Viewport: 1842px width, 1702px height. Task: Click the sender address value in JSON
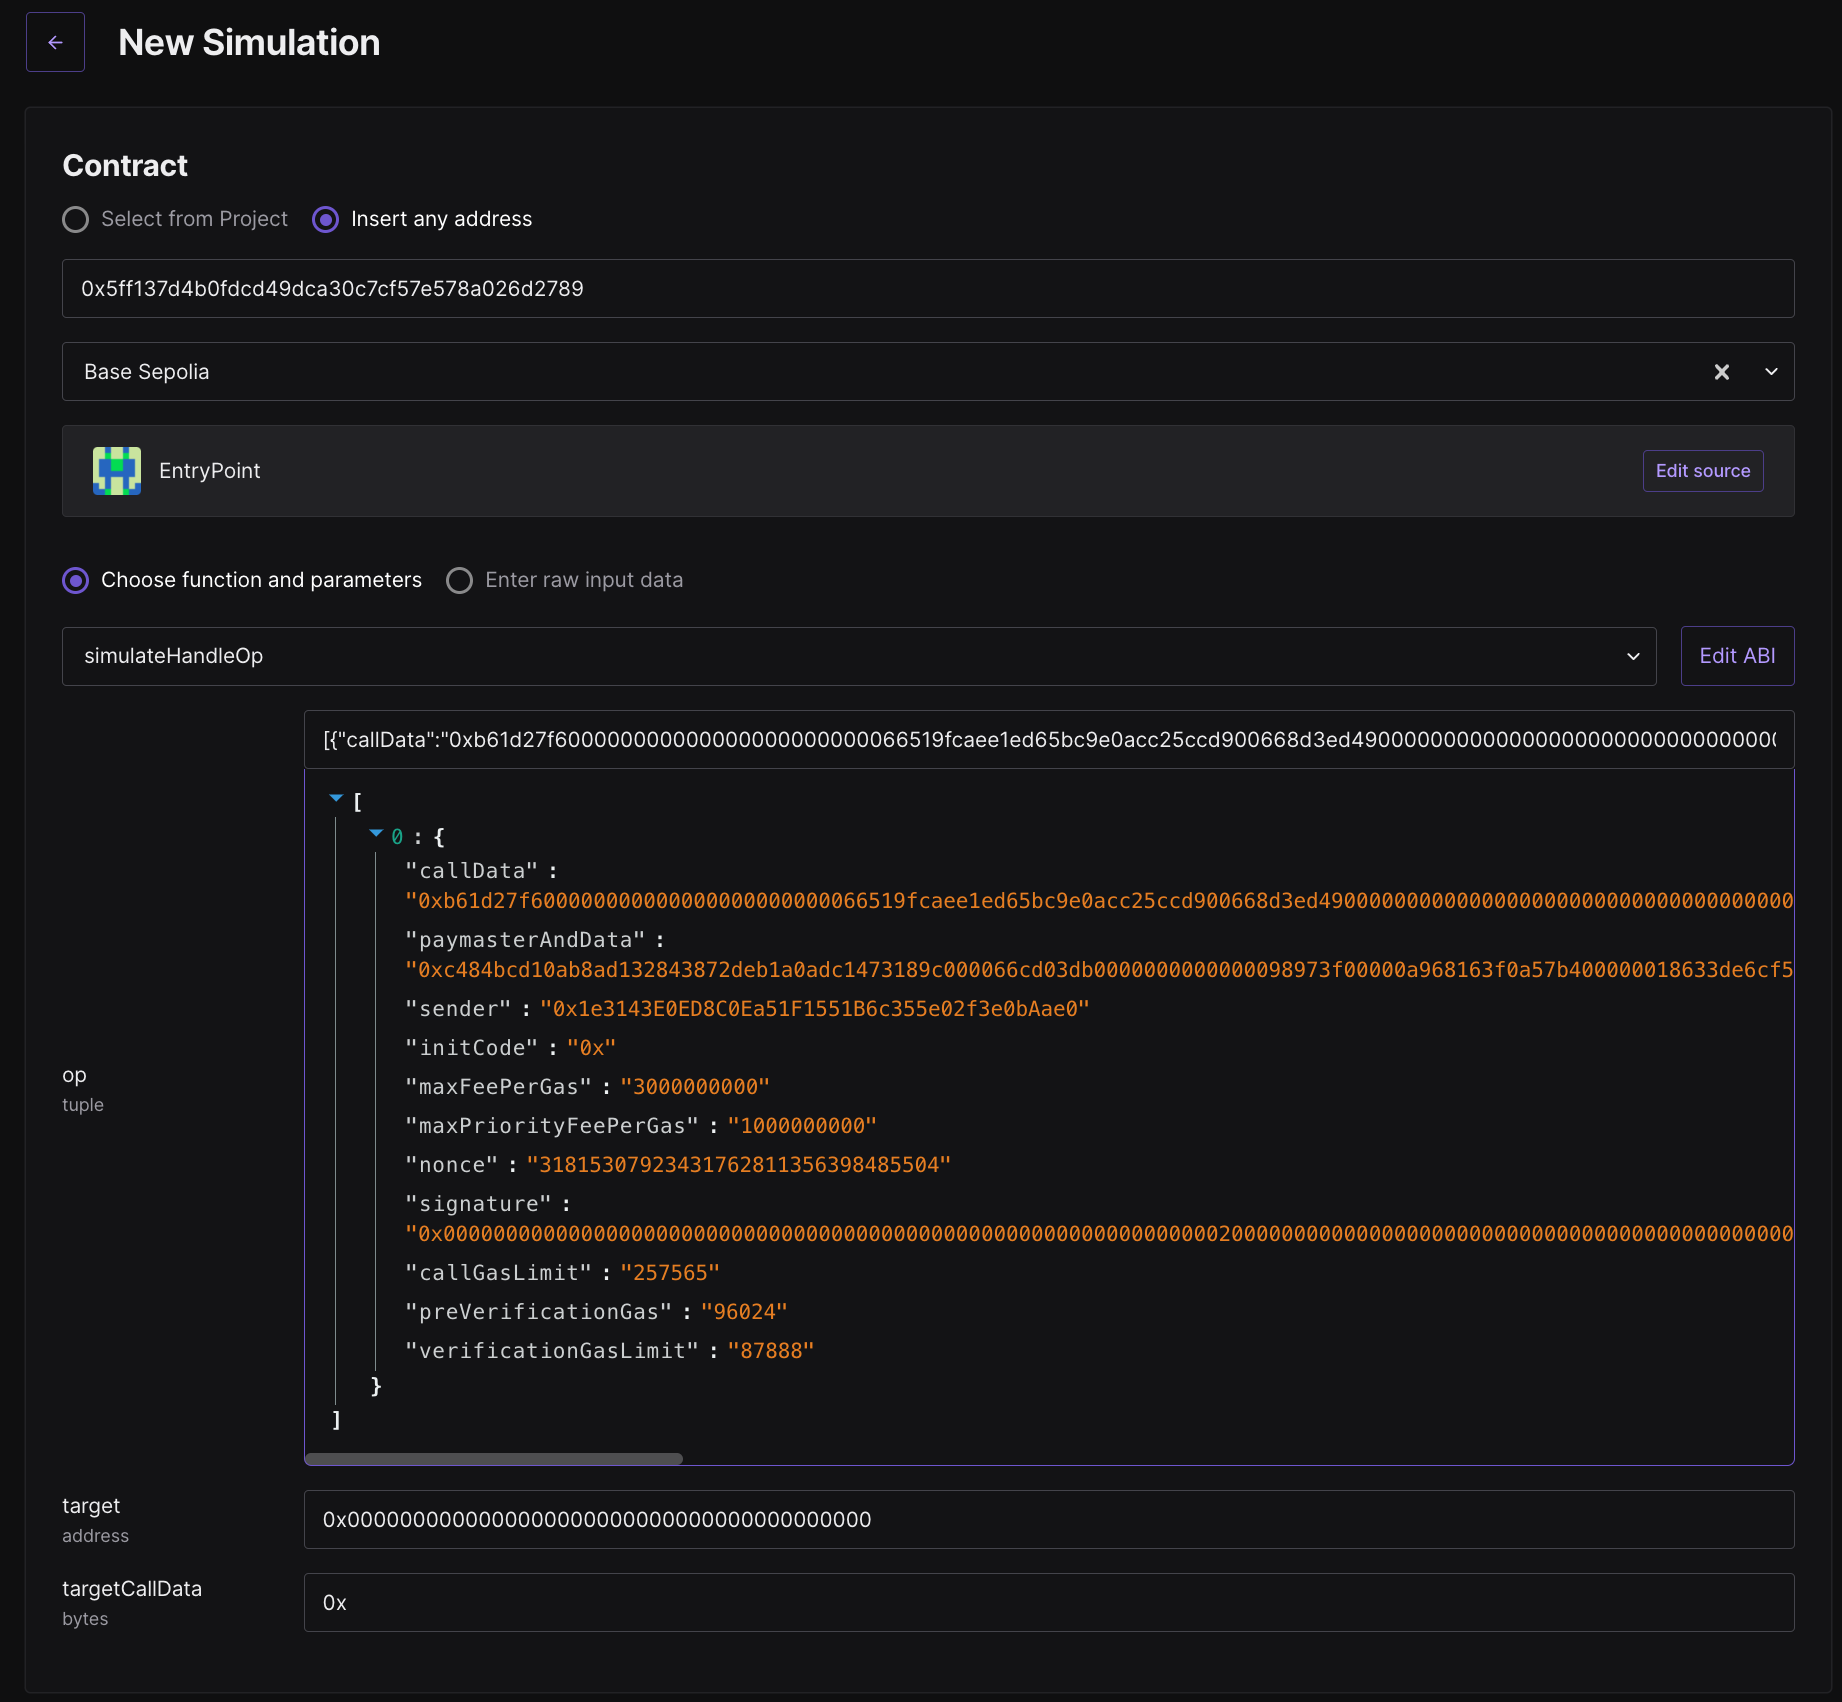814,1009
